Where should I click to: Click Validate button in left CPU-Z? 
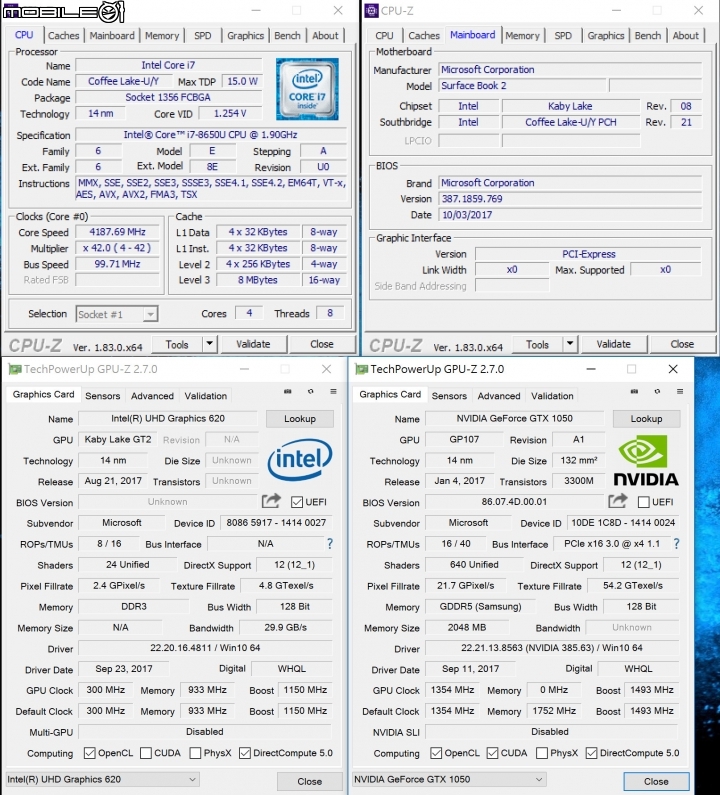[254, 344]
